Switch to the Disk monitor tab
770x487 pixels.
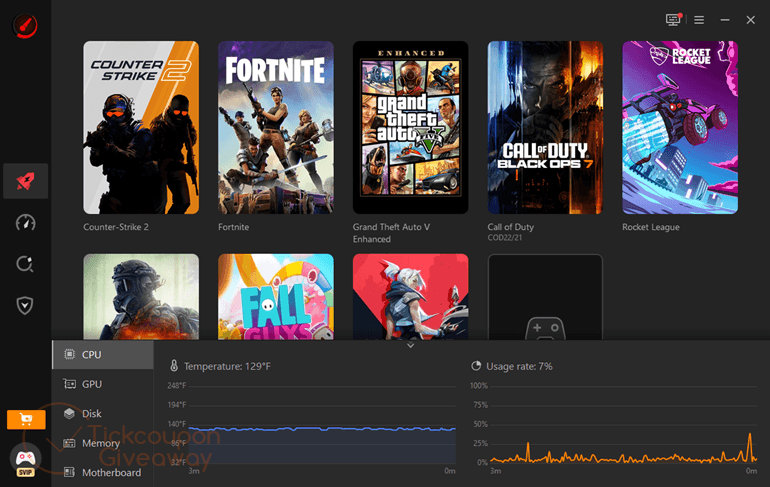(103, 413)
